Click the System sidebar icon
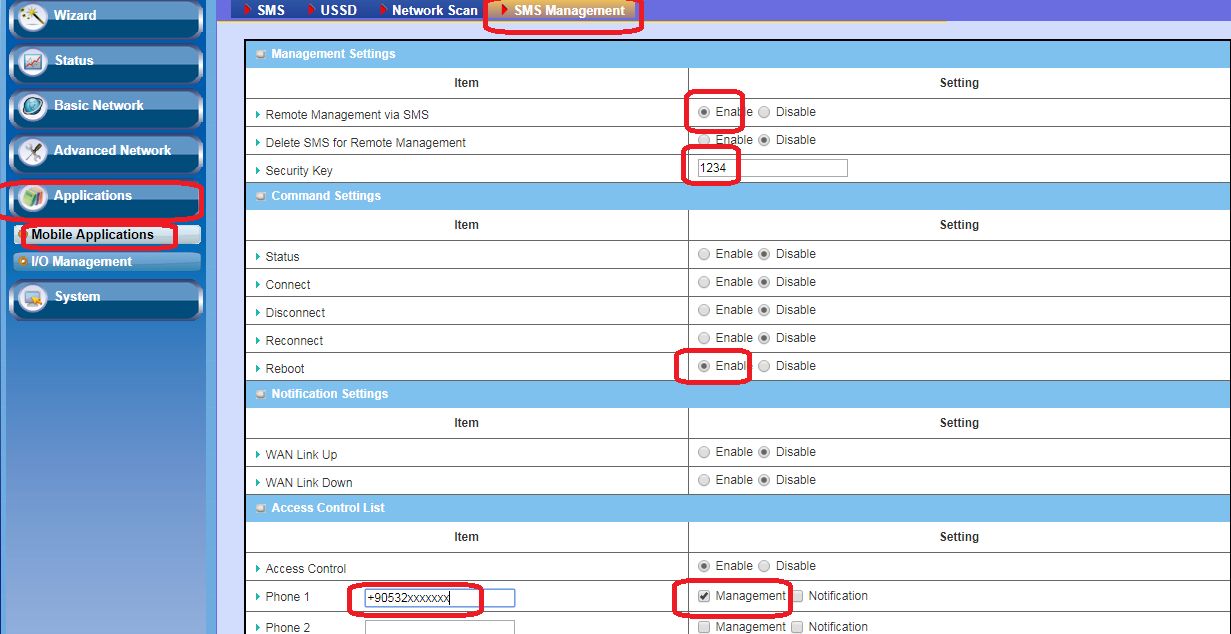 point(33,298)
